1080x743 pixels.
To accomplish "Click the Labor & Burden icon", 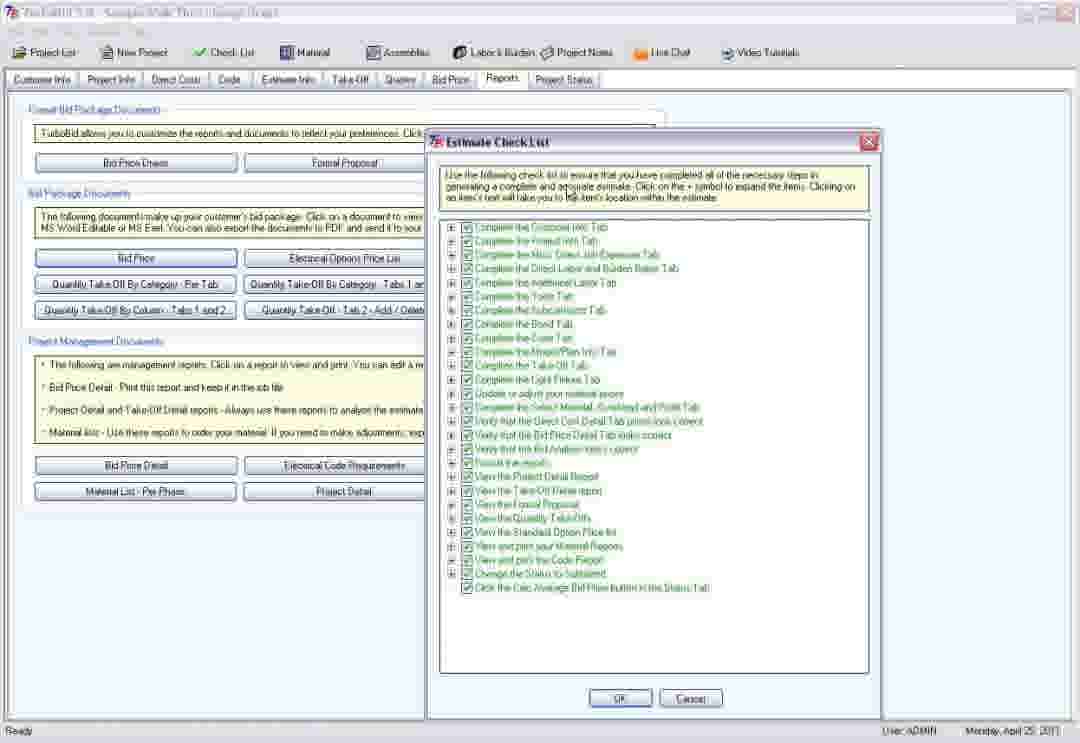I will [459, 52].
